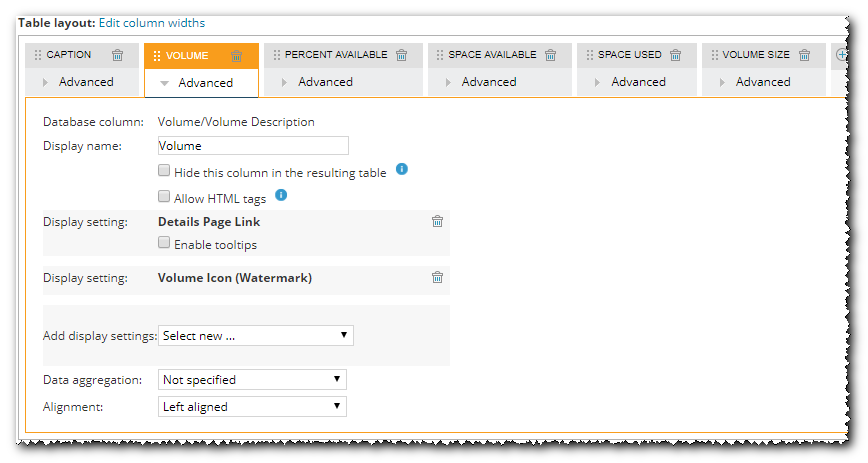This screenshot has height=463, width=868.
Task: Click trash icon on Volume column
Action: [x=236, y=56]
